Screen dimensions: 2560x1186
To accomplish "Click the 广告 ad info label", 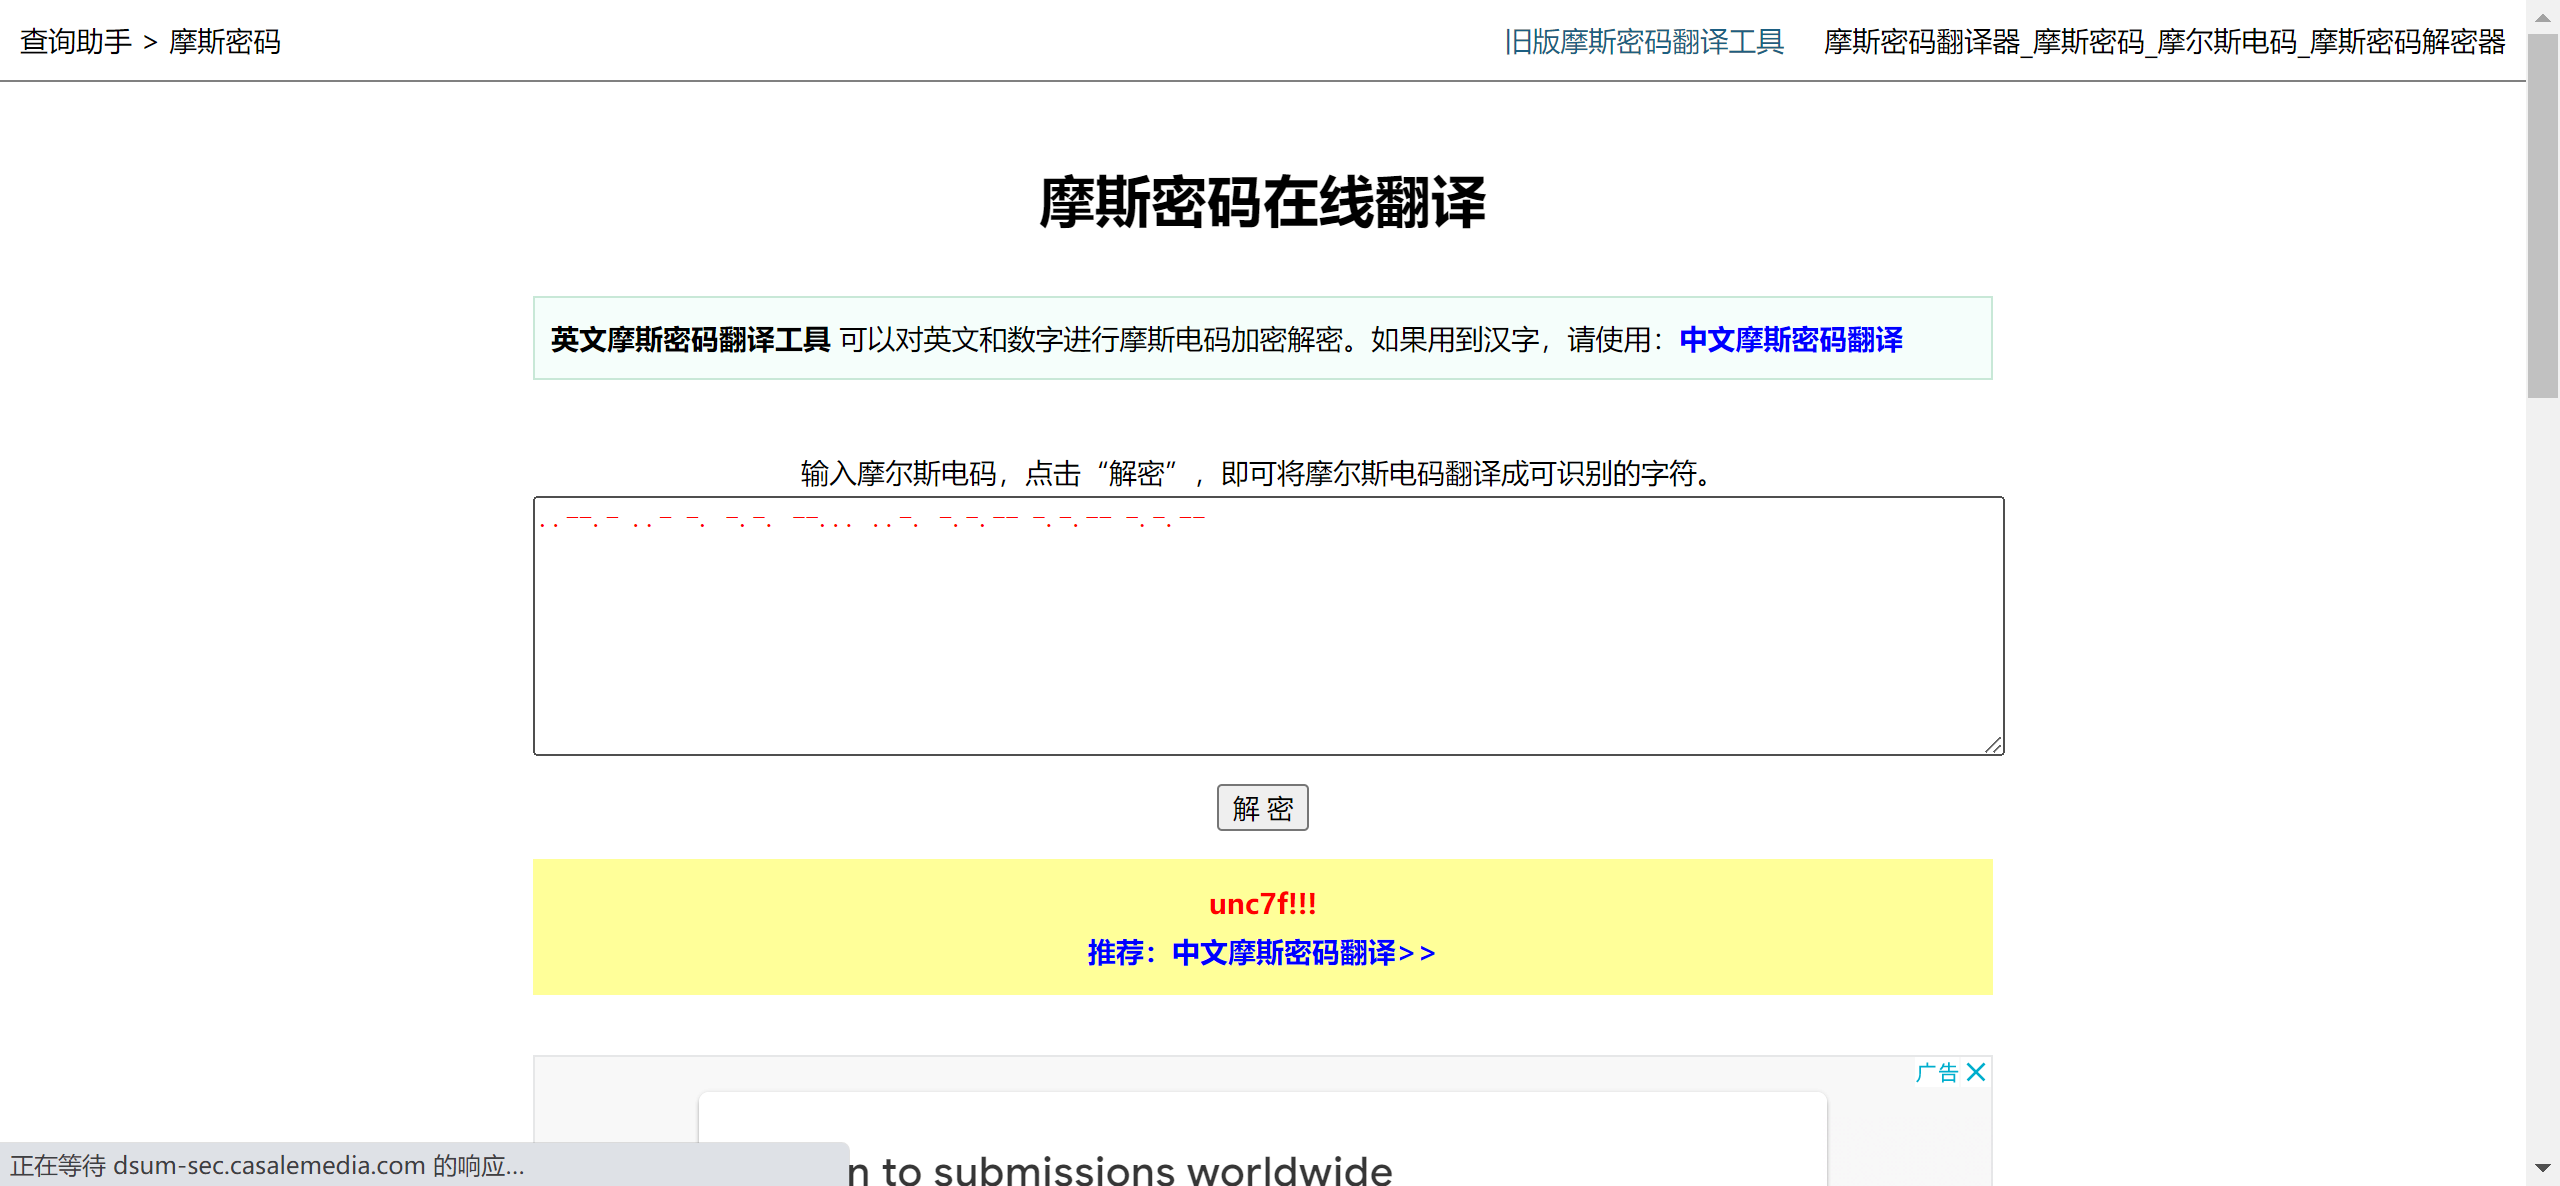I will point(1937,1072).
